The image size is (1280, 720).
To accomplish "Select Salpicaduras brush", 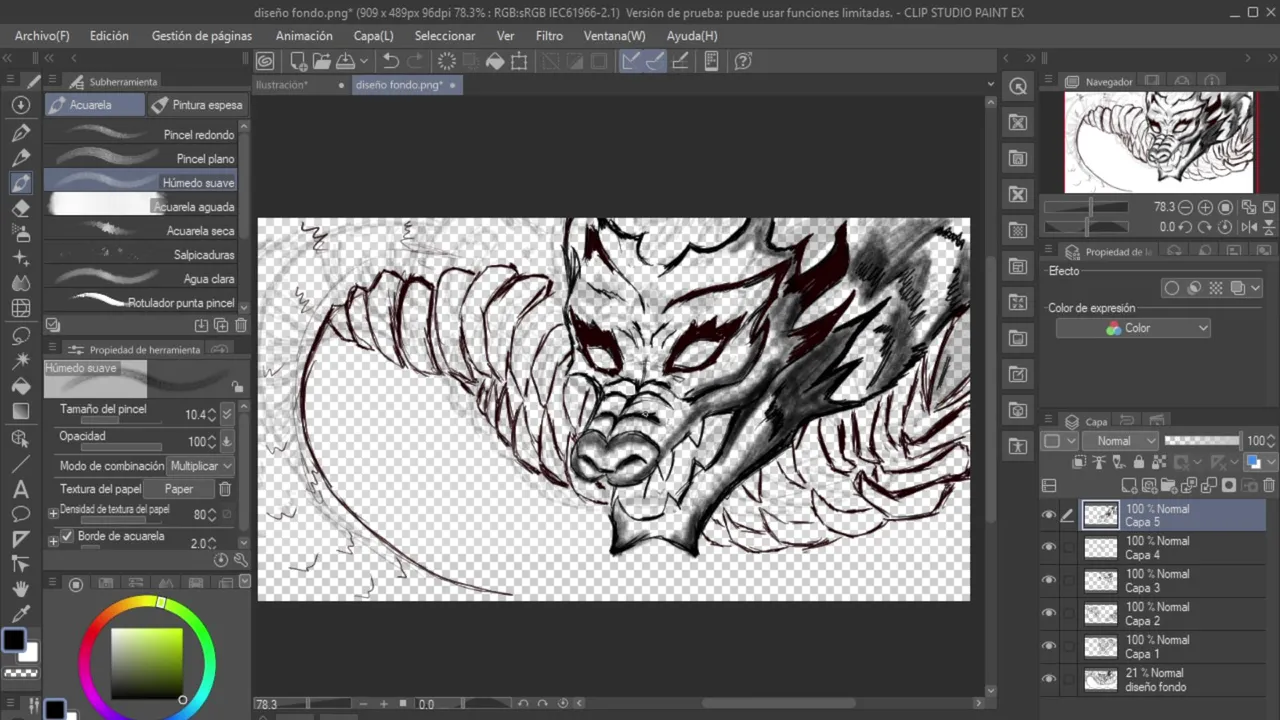I will pyautogui.click(x=141, y=255).
